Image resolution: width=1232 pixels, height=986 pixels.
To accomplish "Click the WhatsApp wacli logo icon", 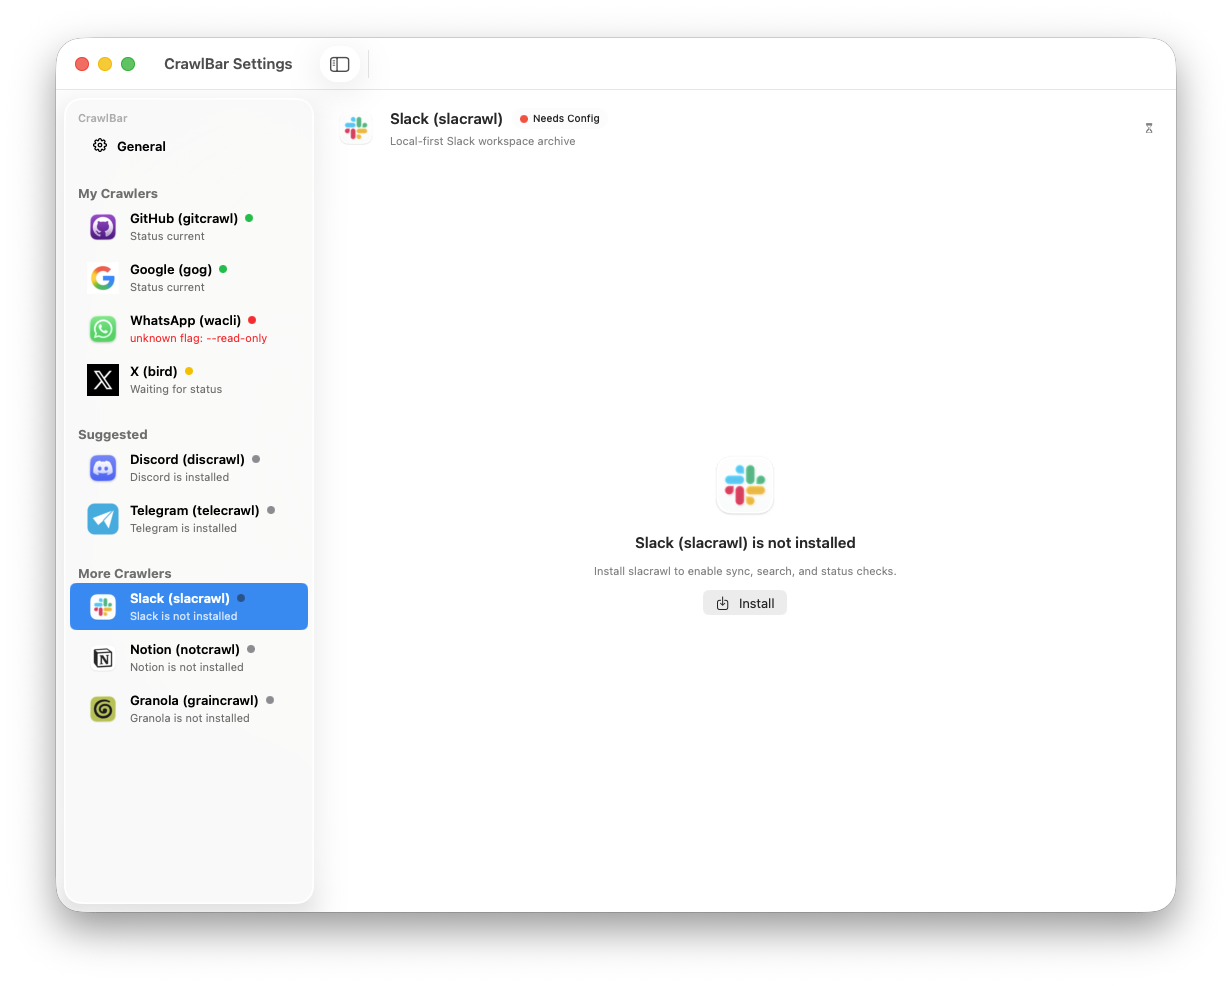I will coord(103,329).
